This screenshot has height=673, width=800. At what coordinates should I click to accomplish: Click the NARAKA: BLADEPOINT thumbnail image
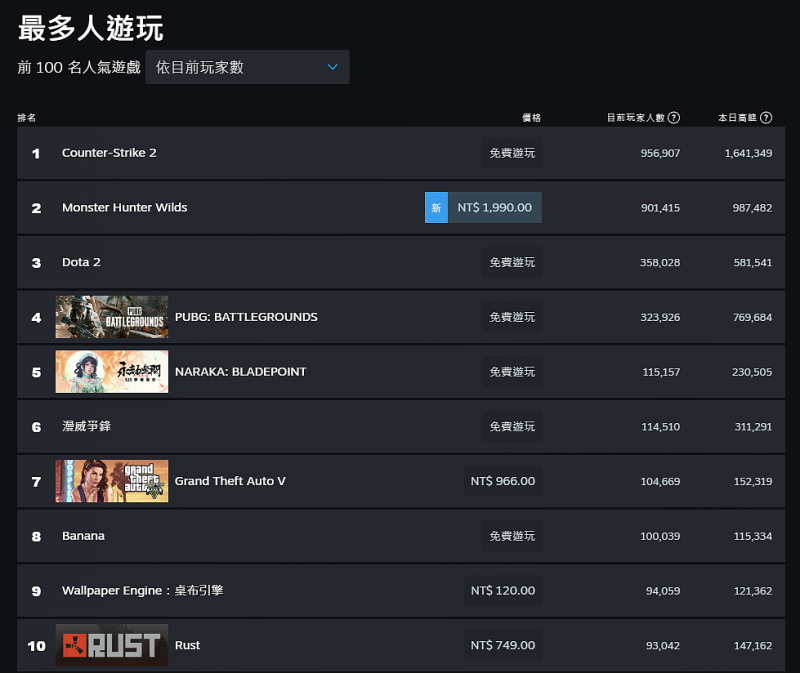(x=112, y=371)
